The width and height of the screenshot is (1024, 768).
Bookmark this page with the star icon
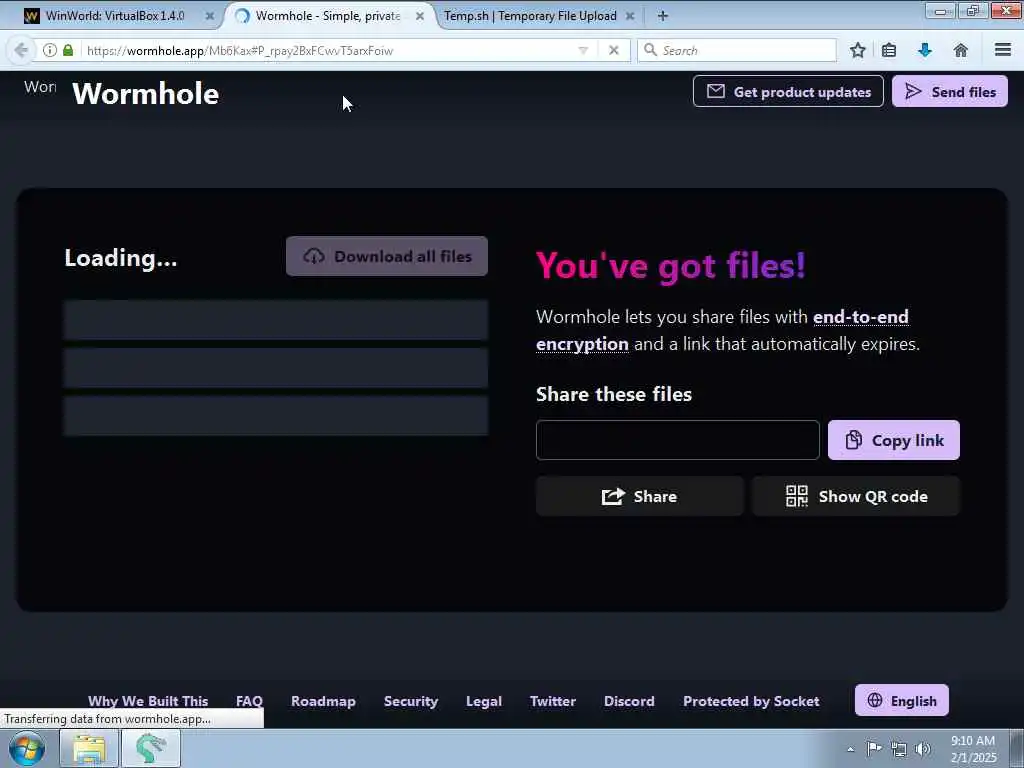pos(857,50)
